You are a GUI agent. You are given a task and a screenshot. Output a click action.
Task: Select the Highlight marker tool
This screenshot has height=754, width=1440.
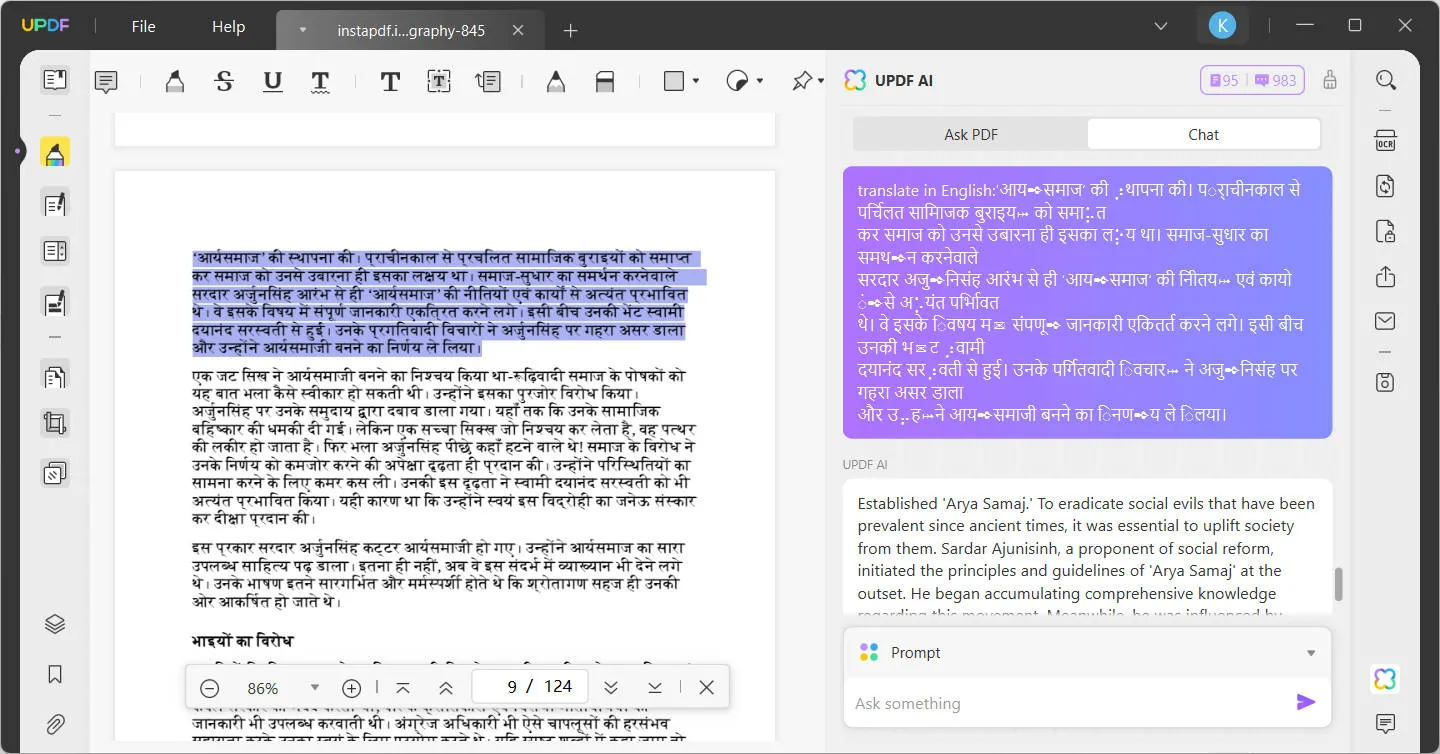pyautogui.click(x=174, y=82)
